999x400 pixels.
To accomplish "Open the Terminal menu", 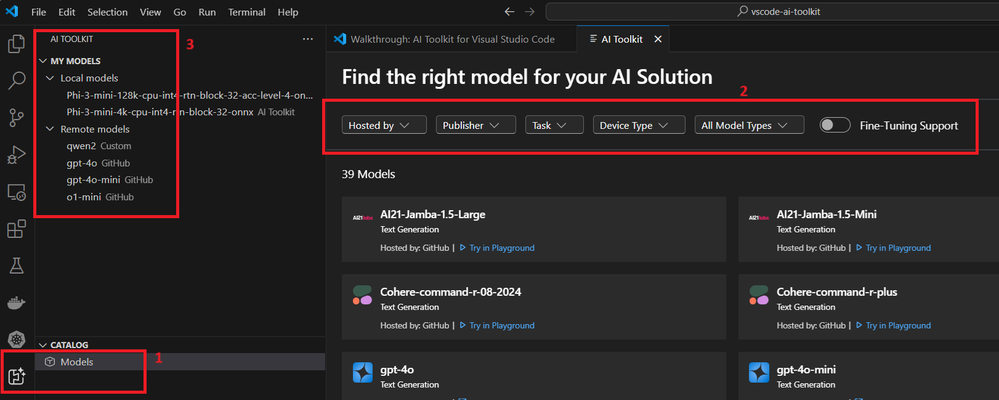I will click(246, 12).
